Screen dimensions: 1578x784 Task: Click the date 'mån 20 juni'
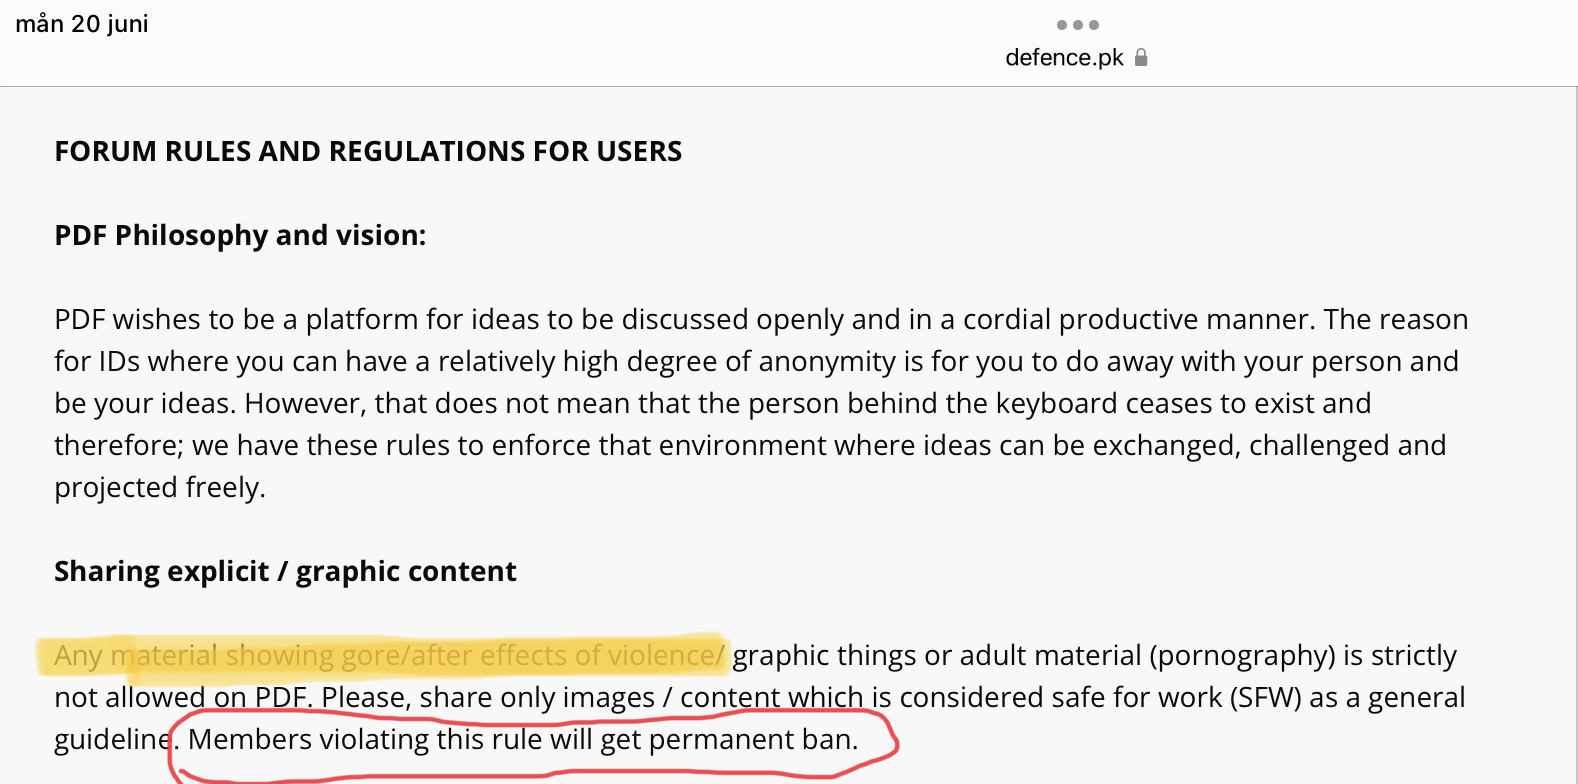[82, 24]
